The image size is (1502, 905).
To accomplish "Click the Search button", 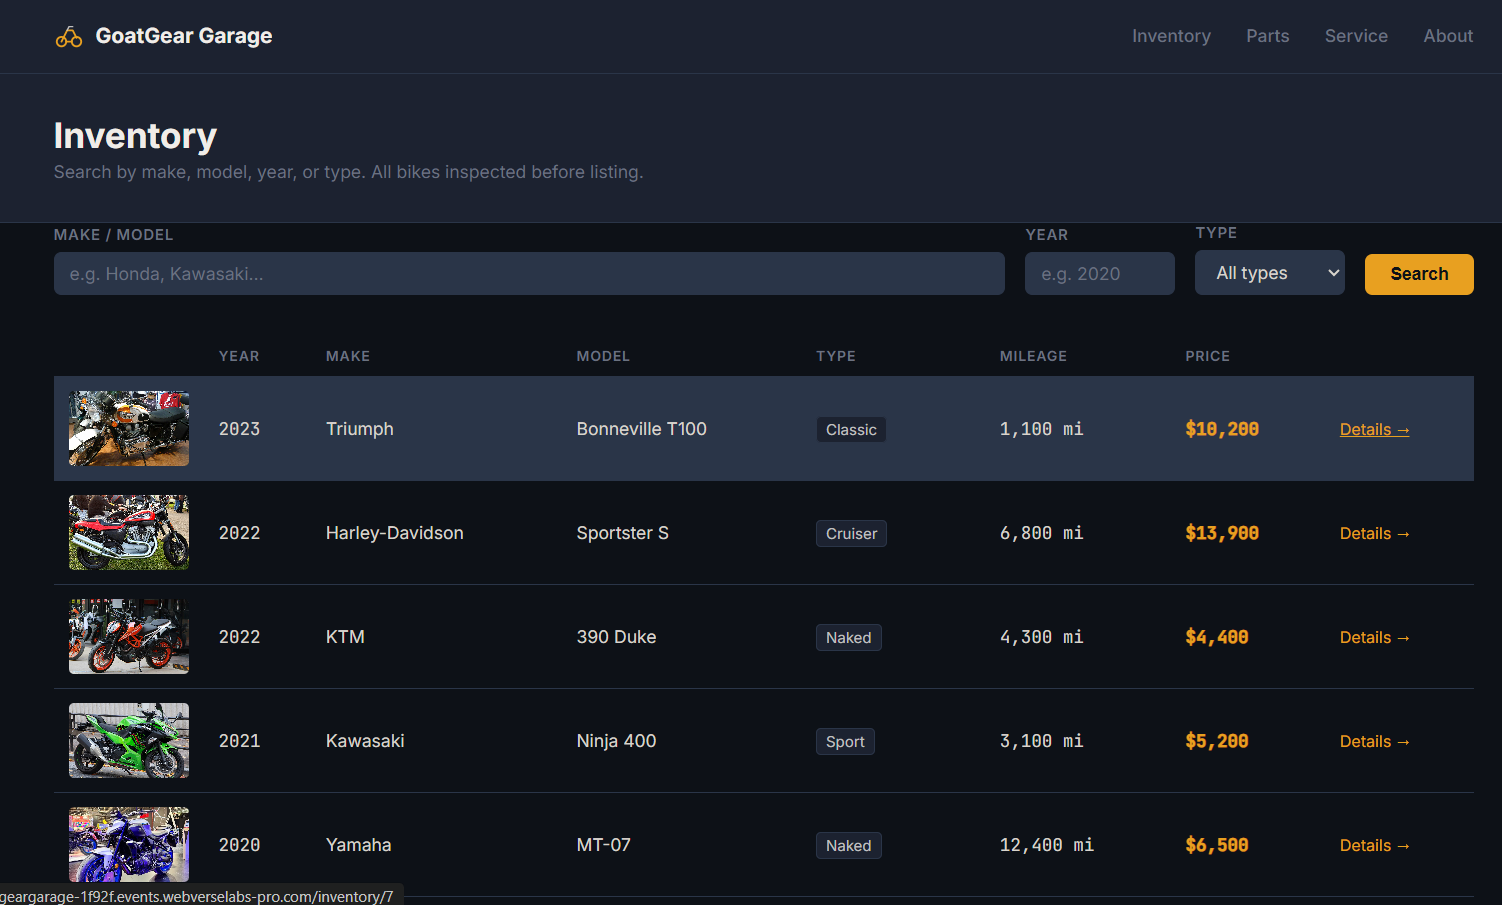I will tap(1419, 274).
